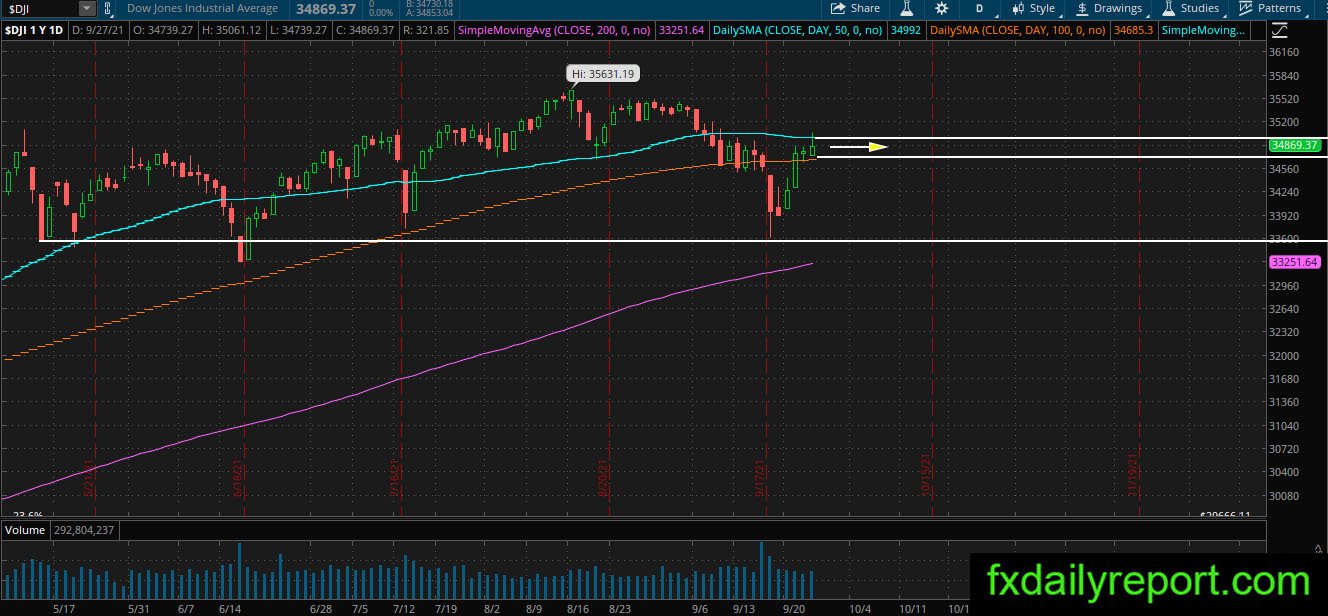Open the $DJI symbol dropdown arrow
The width and height of the screenshot is (1328, 616).
click(x=87, y=8)
